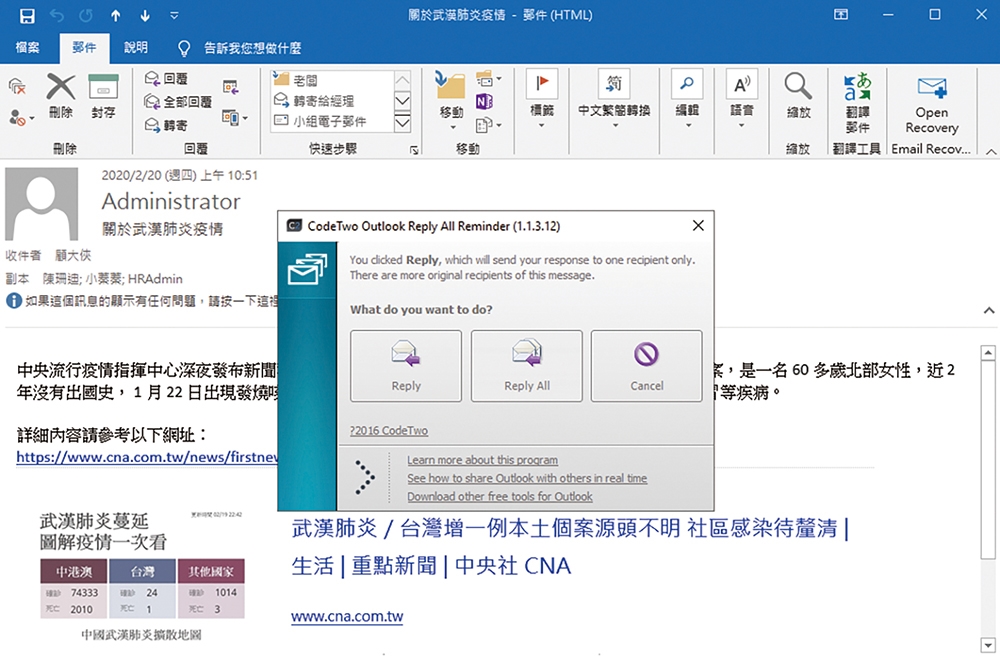This screenshot has width=1000, height=662.
Task: Undo the last action in the title bar
Action: click(57, 16)
